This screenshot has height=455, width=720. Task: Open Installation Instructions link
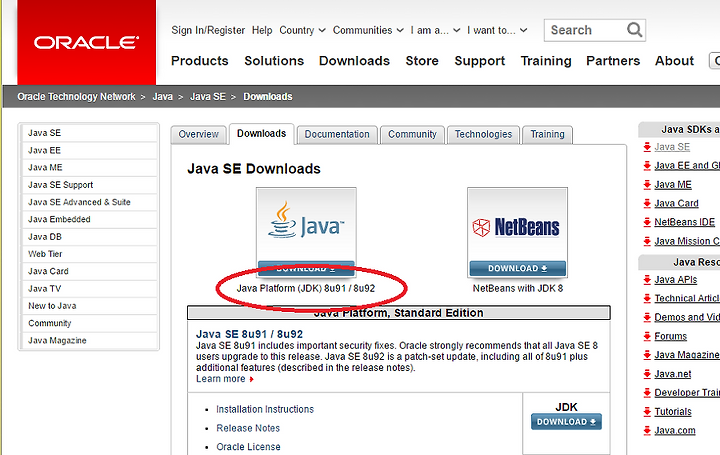point(265,409)
